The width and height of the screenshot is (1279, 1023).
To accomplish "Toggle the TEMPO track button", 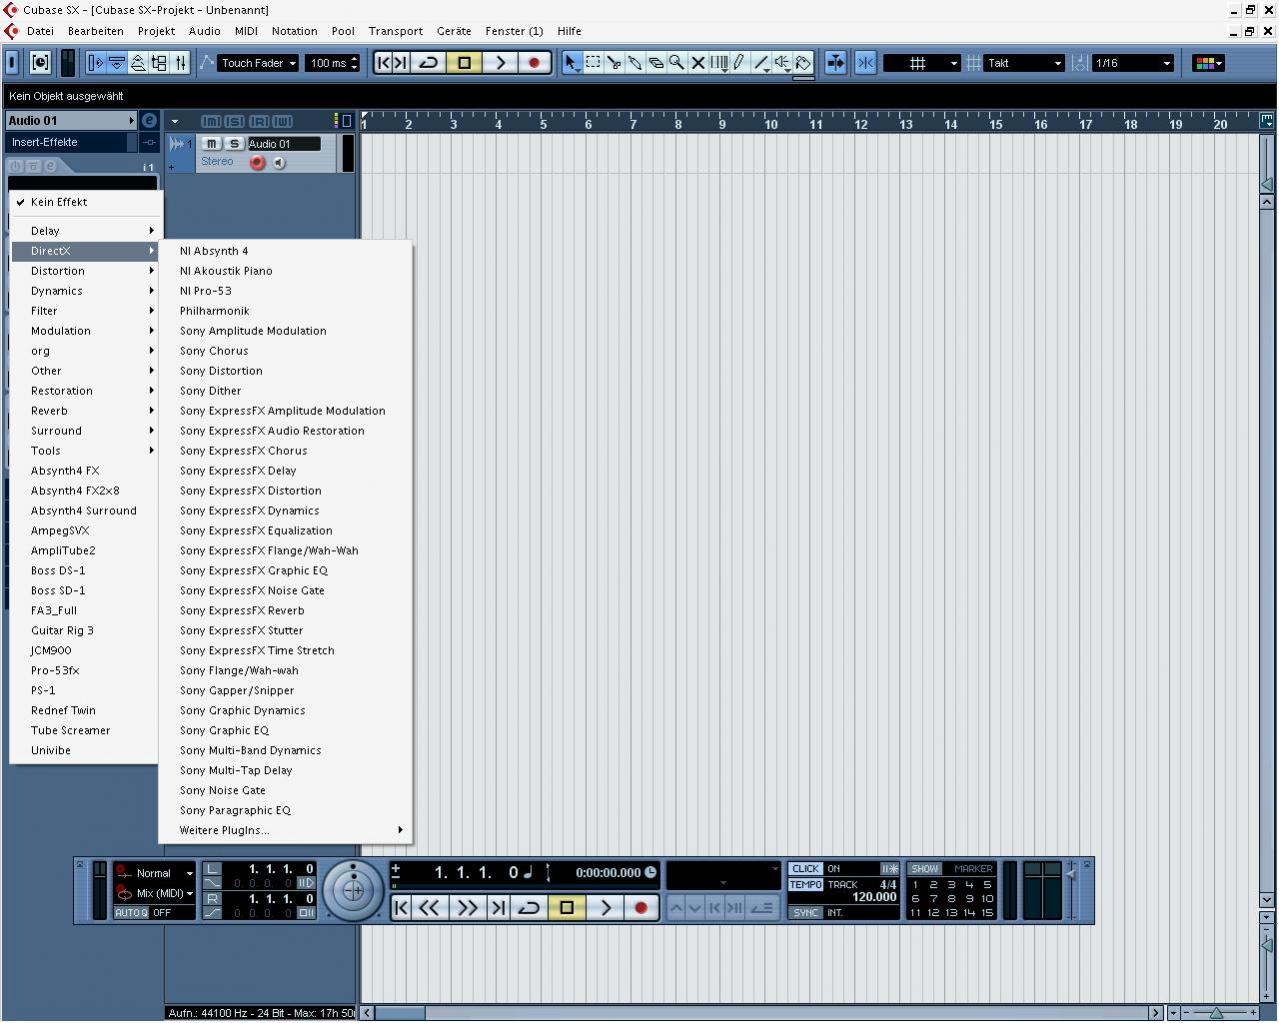I will tap(805, 885).
